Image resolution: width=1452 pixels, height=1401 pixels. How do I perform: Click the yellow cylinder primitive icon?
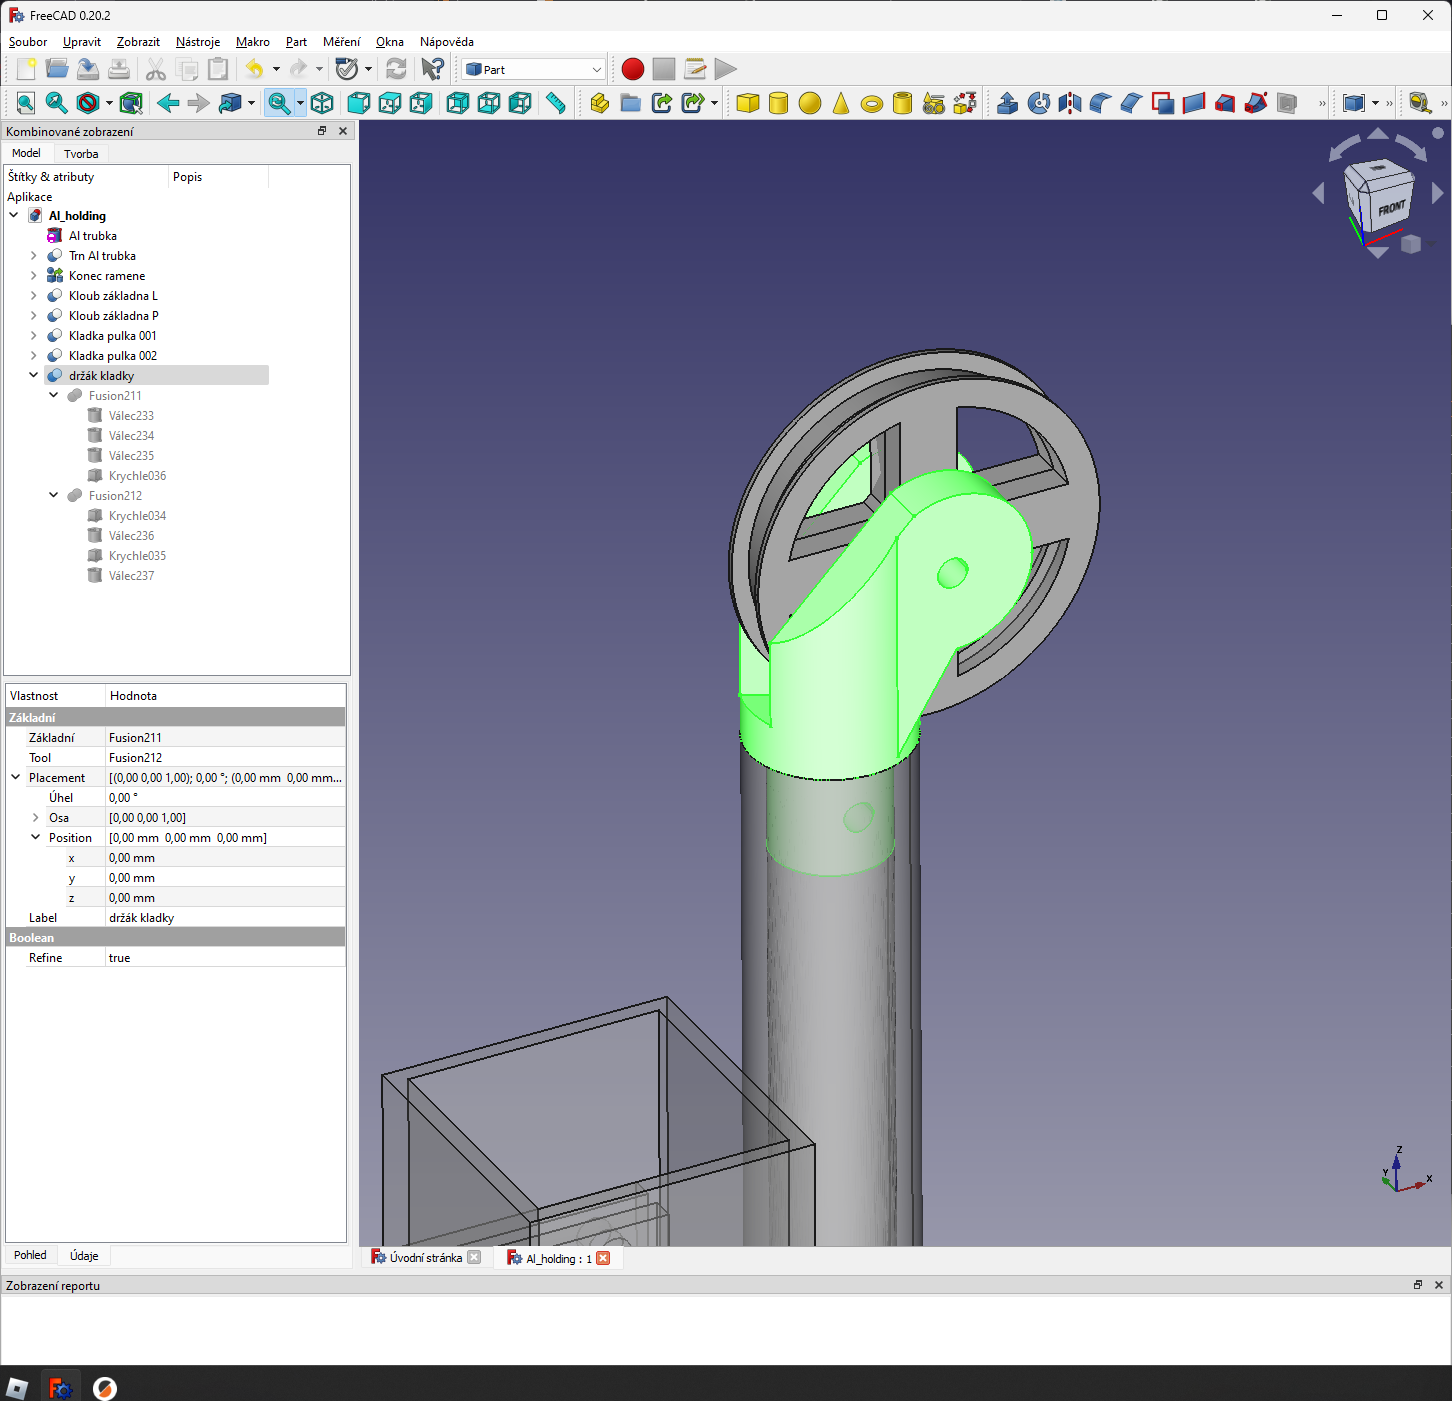(778, 103)
